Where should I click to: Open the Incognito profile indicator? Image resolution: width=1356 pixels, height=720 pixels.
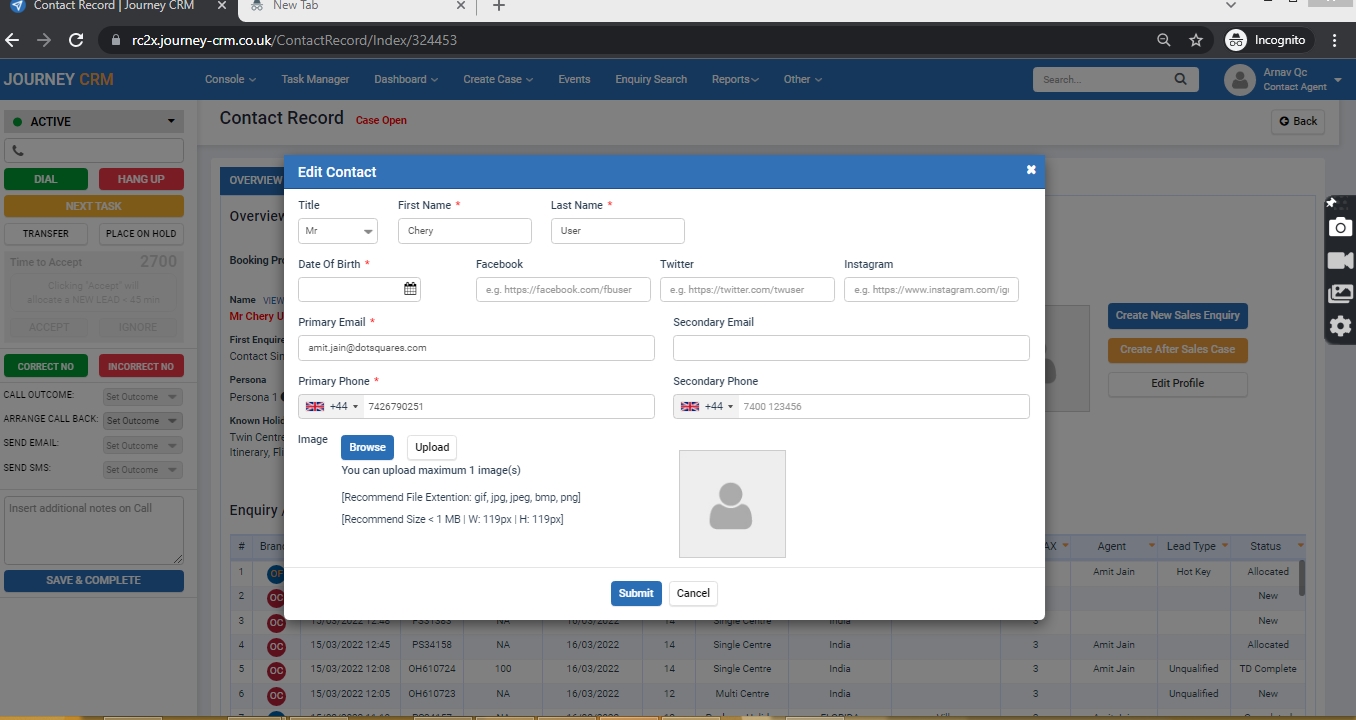pyautogui.click(x=1266, y=40)
